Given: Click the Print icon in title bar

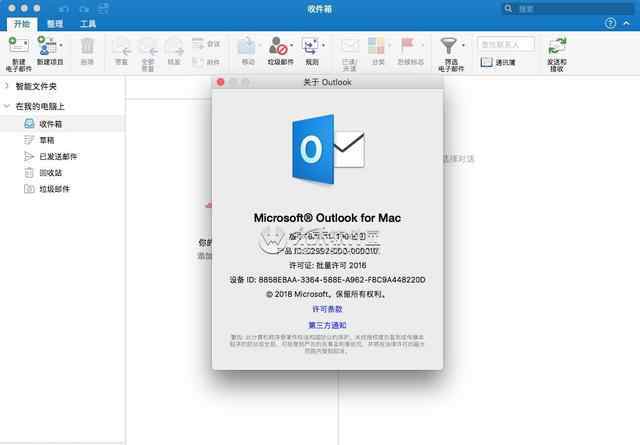Looking at the screenshot, I should (104, 8).
